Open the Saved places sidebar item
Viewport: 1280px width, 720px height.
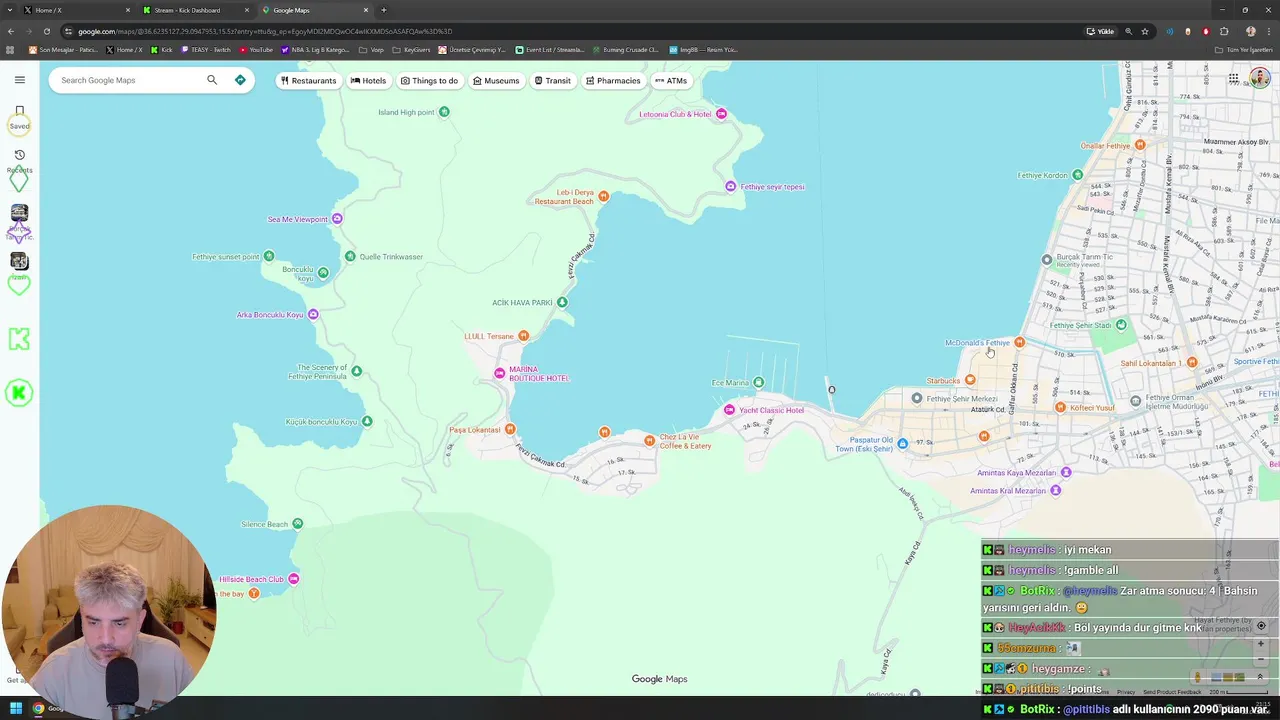[x=19, y=117]
